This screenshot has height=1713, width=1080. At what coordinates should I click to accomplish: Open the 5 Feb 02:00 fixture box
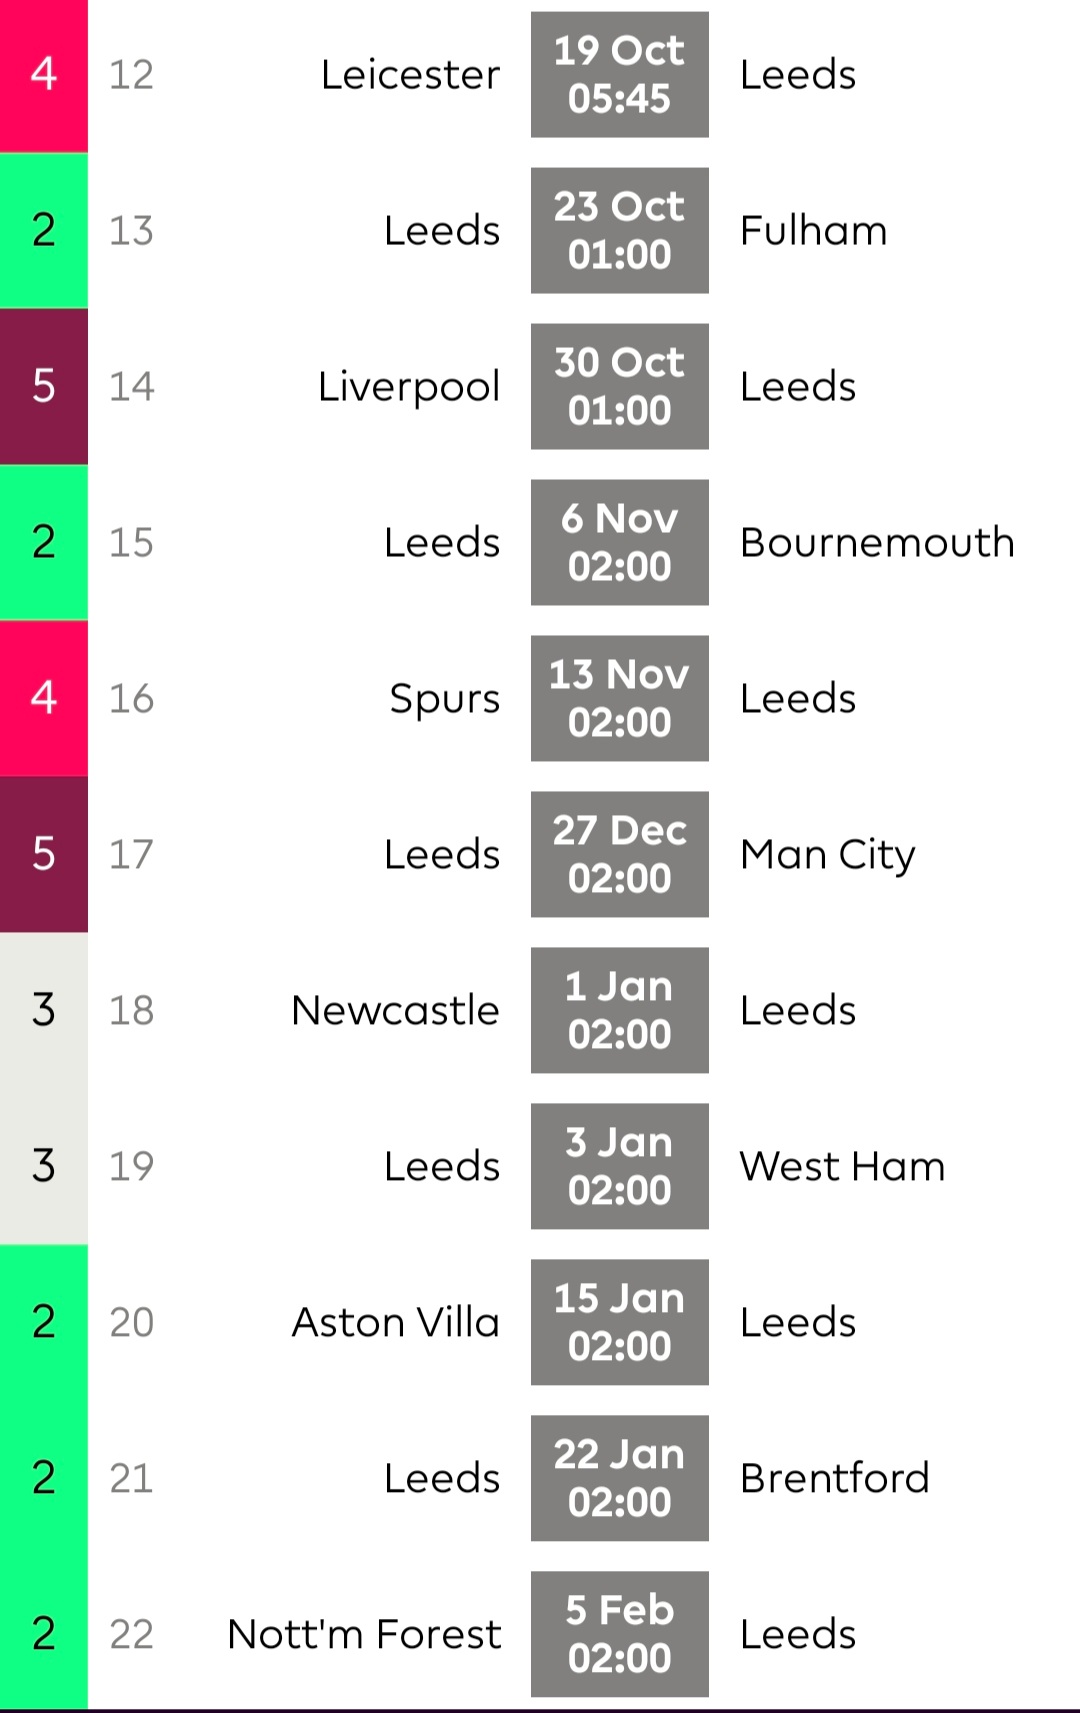(619, 1634)
